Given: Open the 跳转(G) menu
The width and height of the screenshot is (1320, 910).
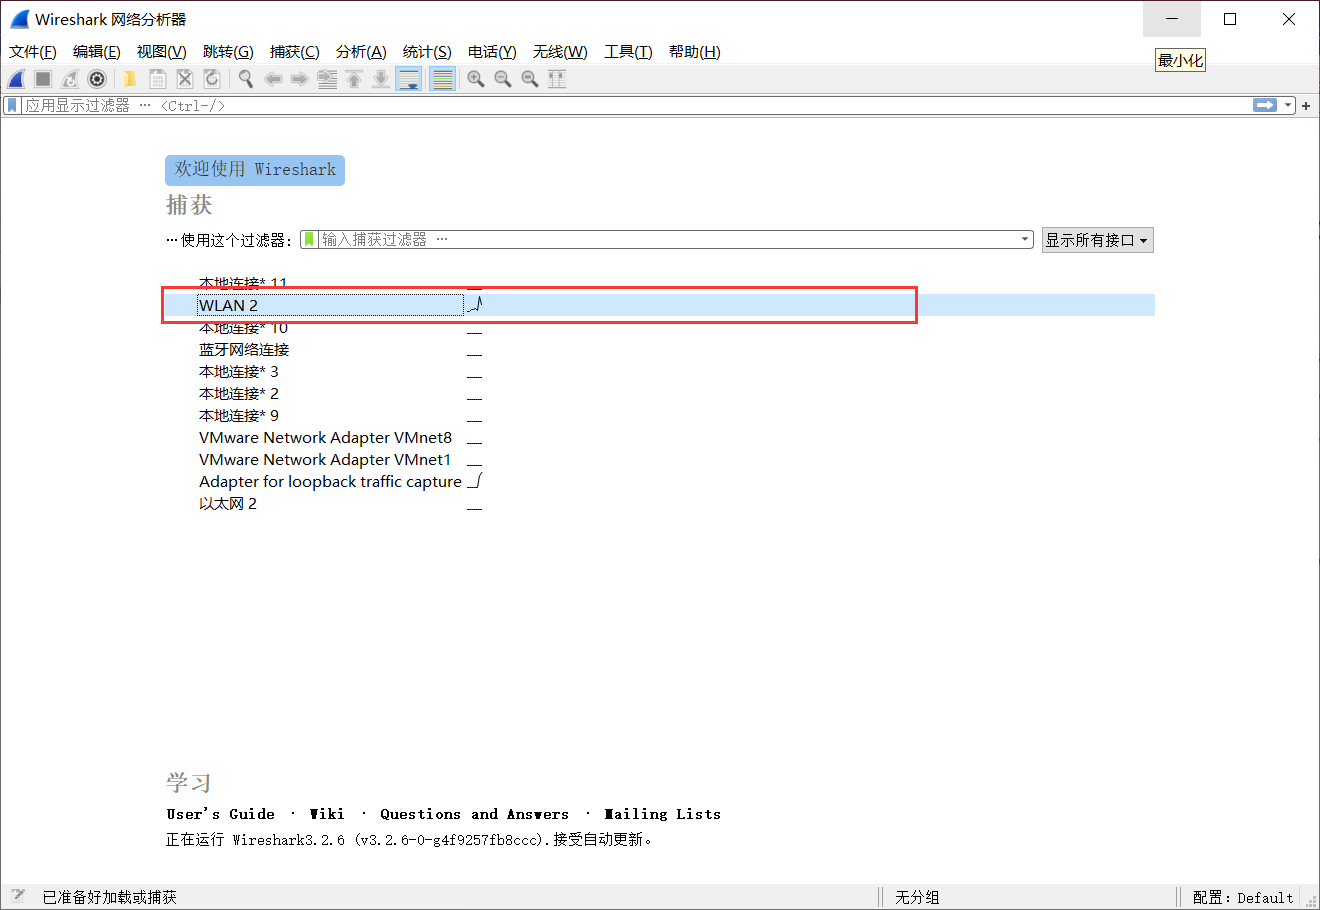Looking at the screenshot, I should tap(228, 52).
